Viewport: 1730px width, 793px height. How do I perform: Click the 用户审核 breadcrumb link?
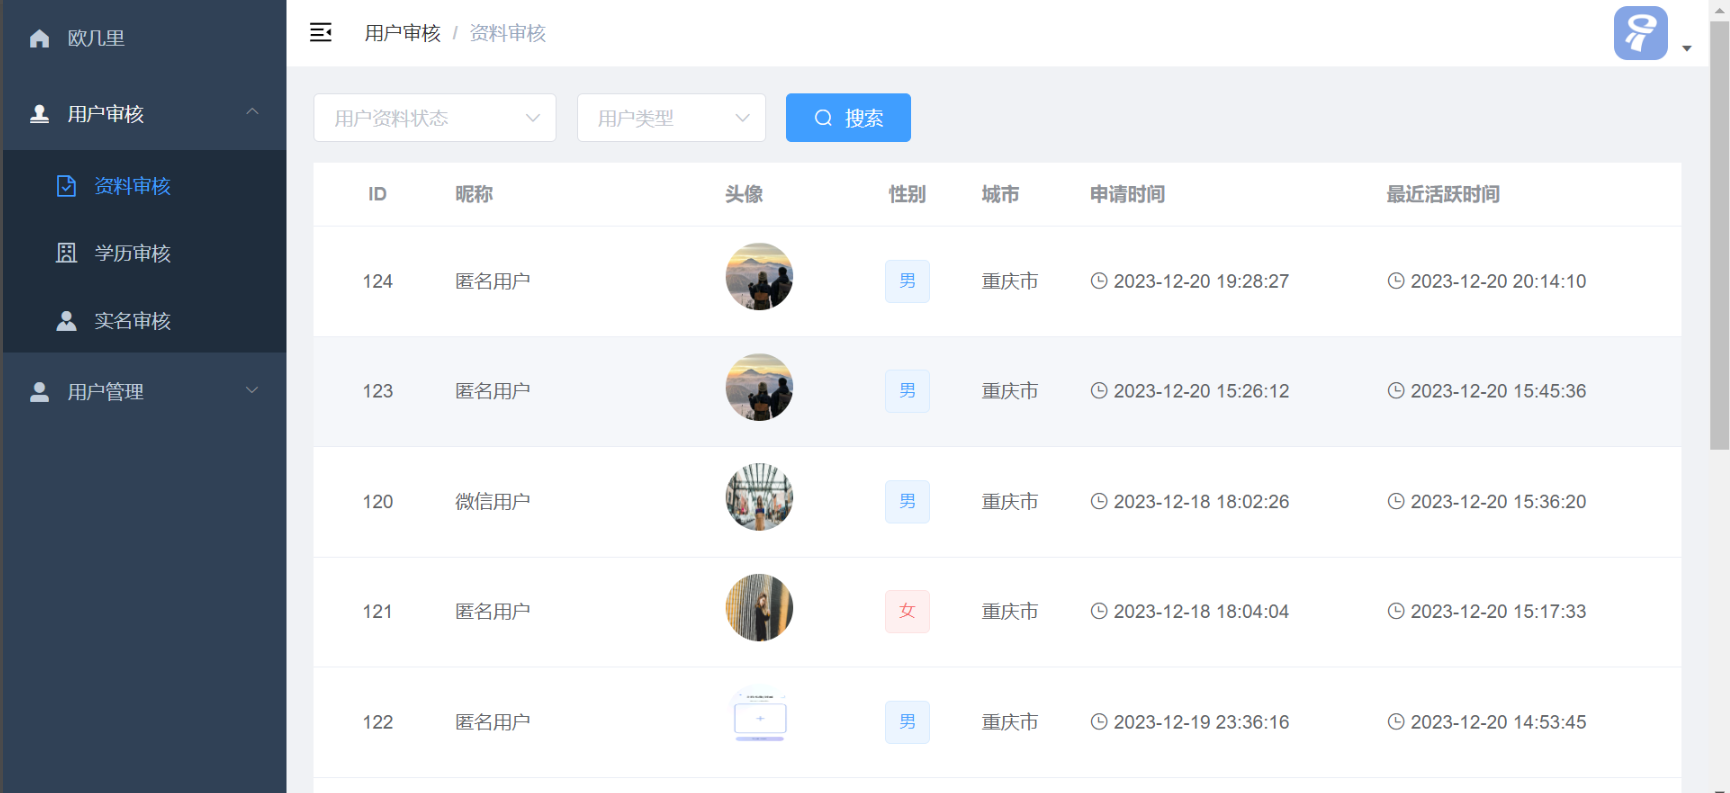(x=402, y=33)
